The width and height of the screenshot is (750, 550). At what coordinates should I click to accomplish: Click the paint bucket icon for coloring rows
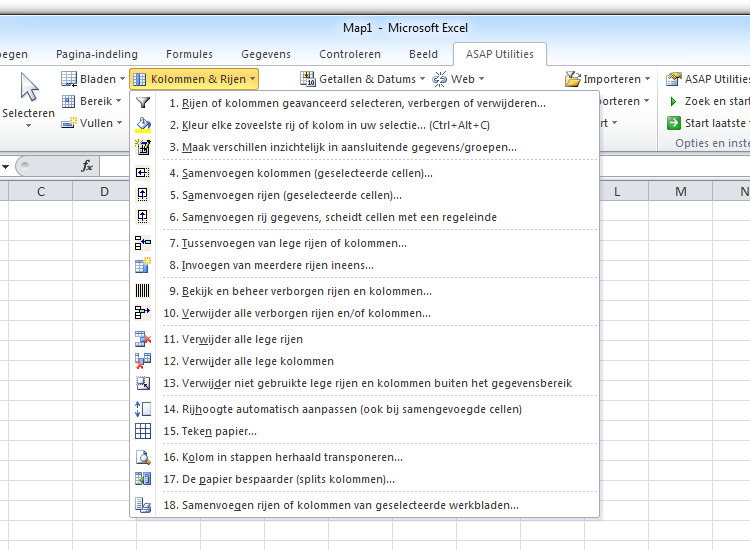(143, 125)
